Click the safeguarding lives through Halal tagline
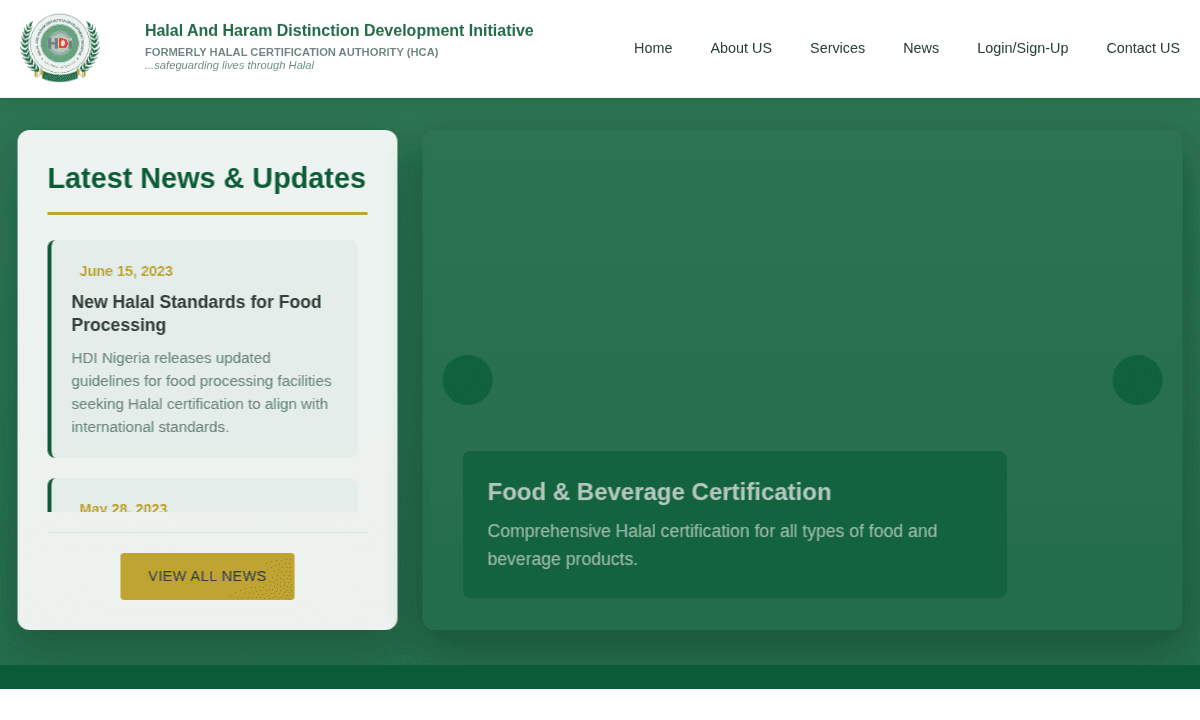 pyautogui.click(x=229, y=65)
